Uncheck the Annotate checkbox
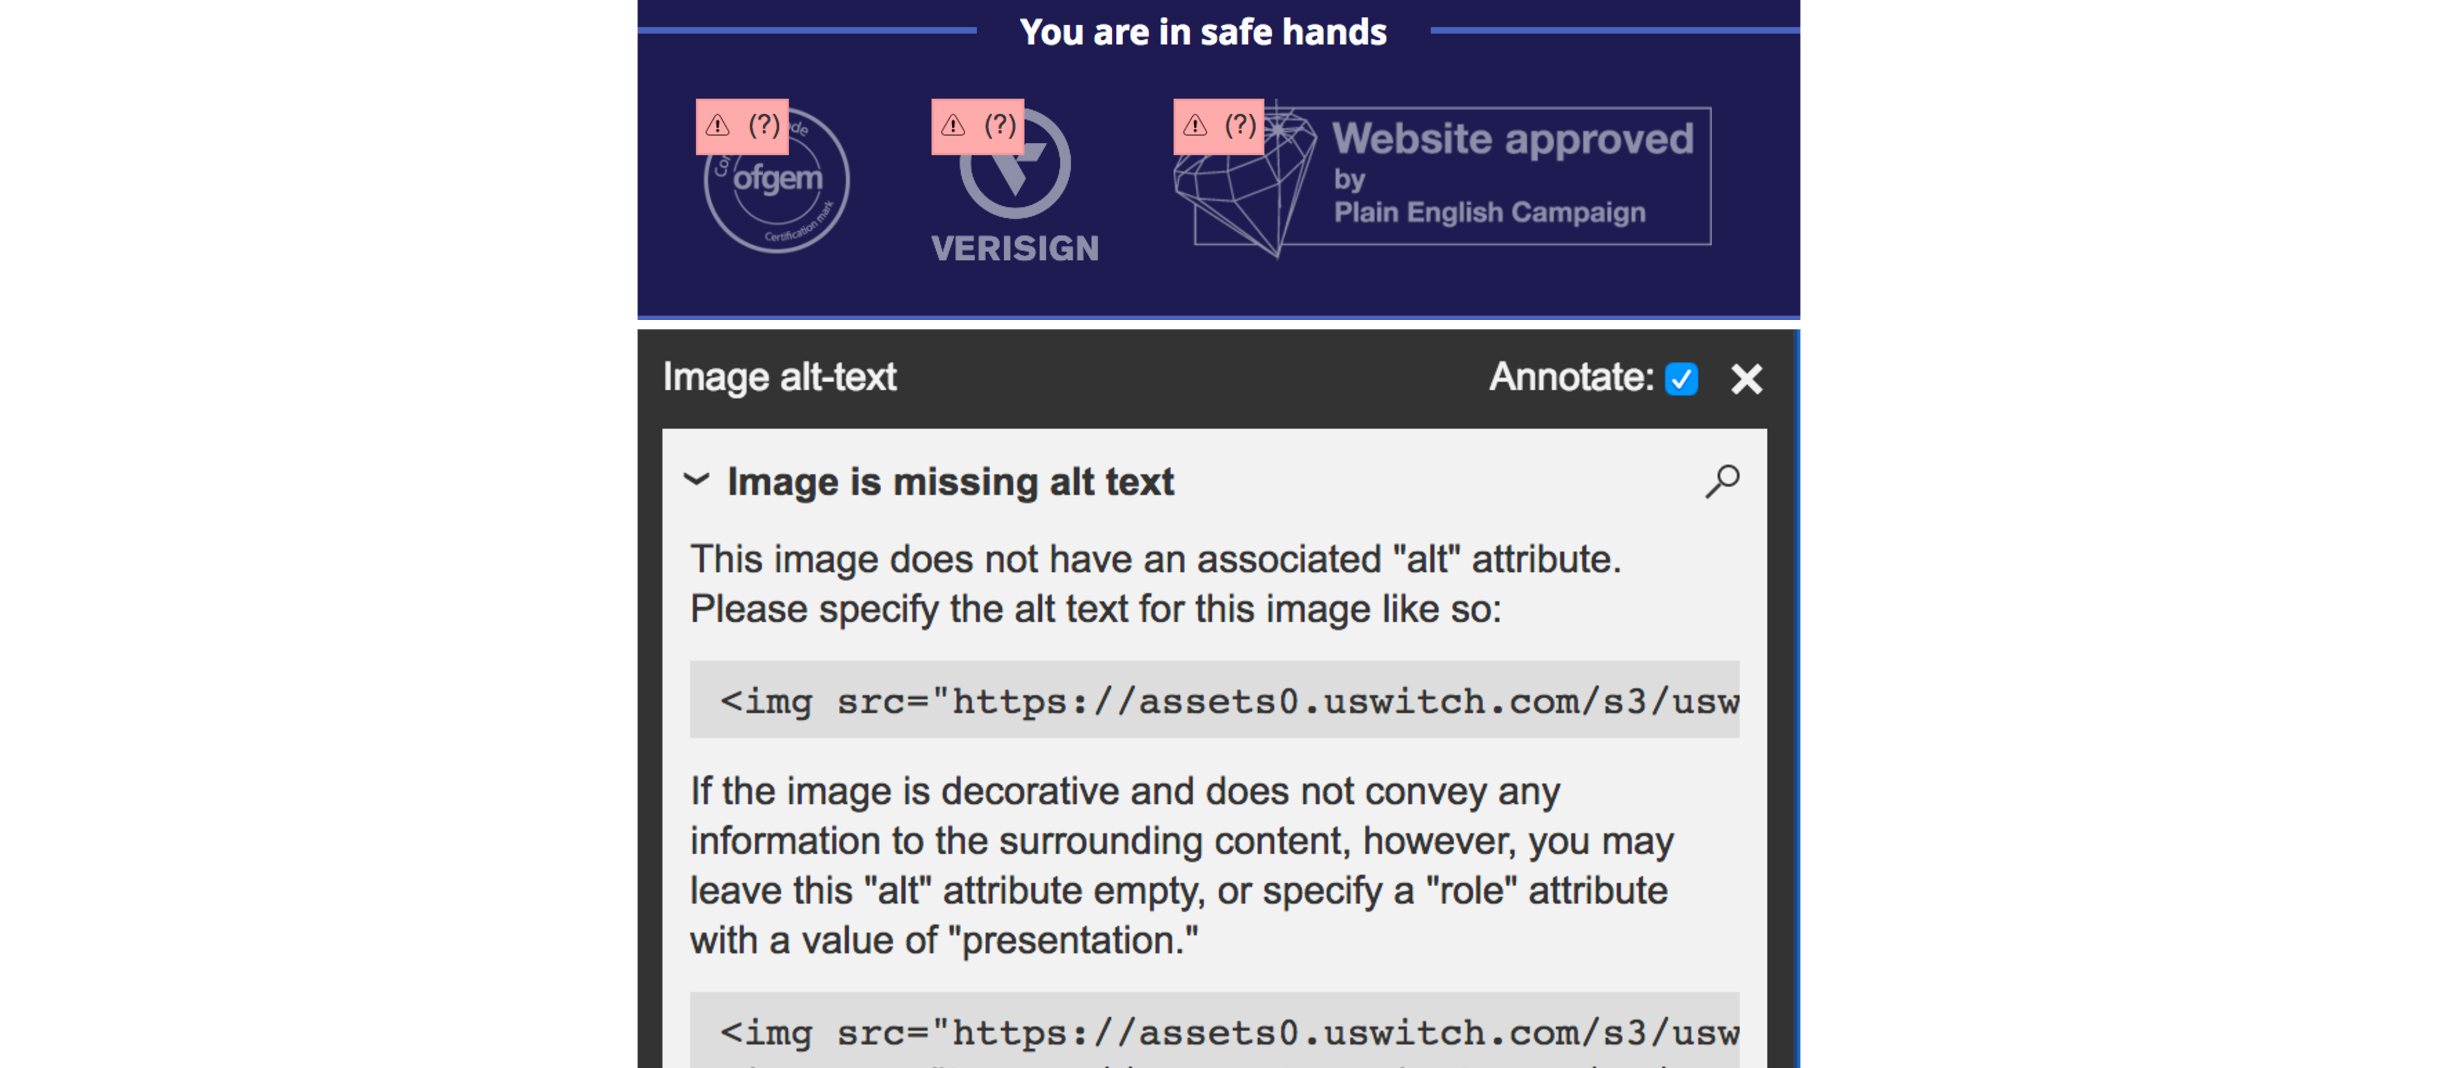Image resolution: width=2438 pixels, height=1068 pixels. click(x=1681, y=378)
